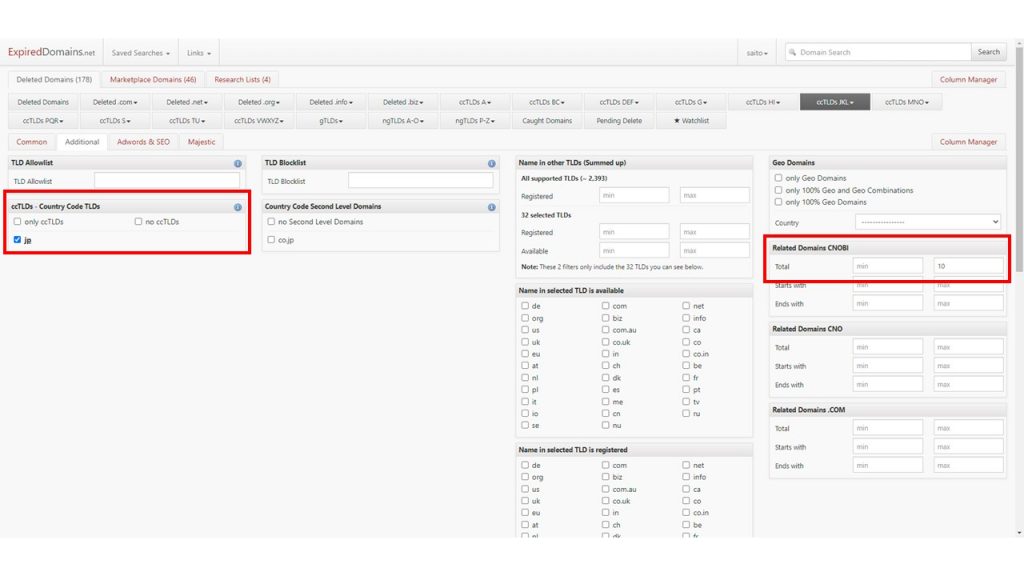1024x576 pixels.
Task: Check 'only 100% Geo and Geo Combinations'
Action: (778, 190)
